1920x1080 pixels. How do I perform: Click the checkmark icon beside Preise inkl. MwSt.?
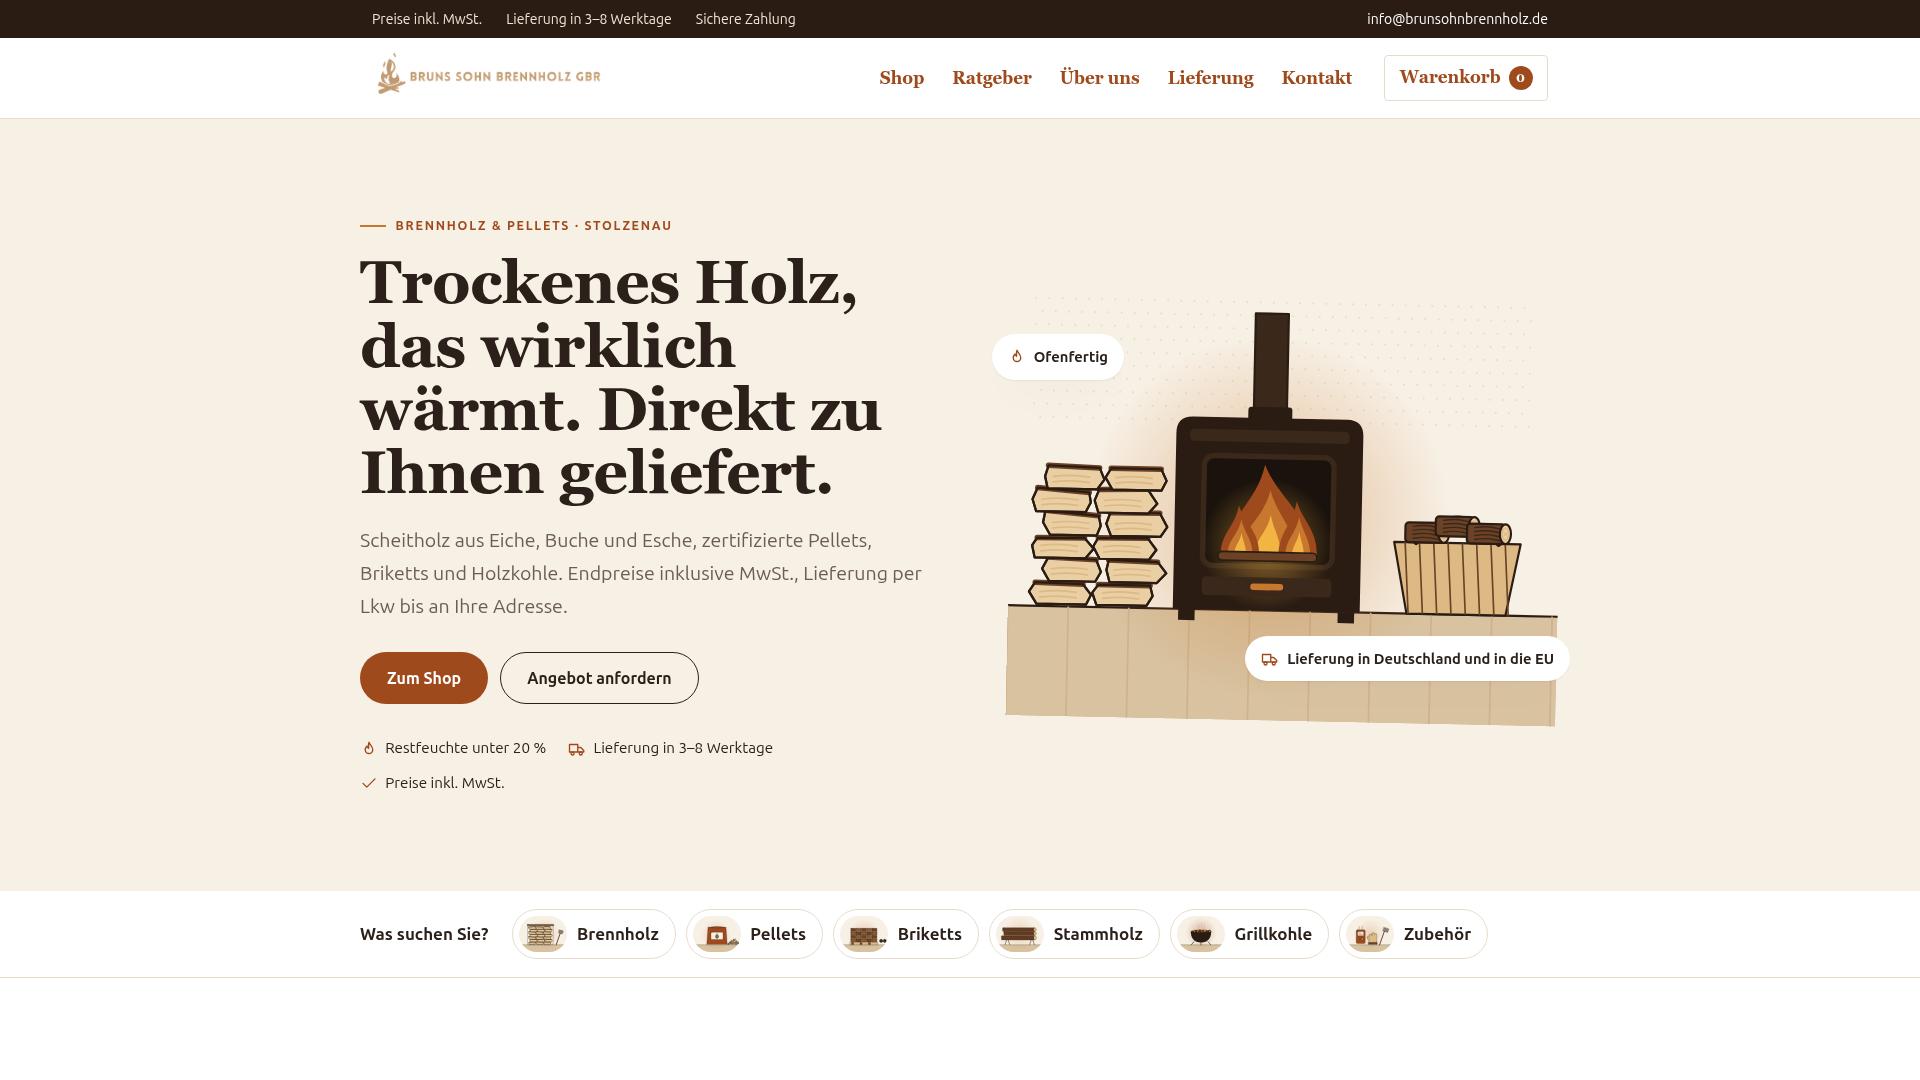point(369,783)
